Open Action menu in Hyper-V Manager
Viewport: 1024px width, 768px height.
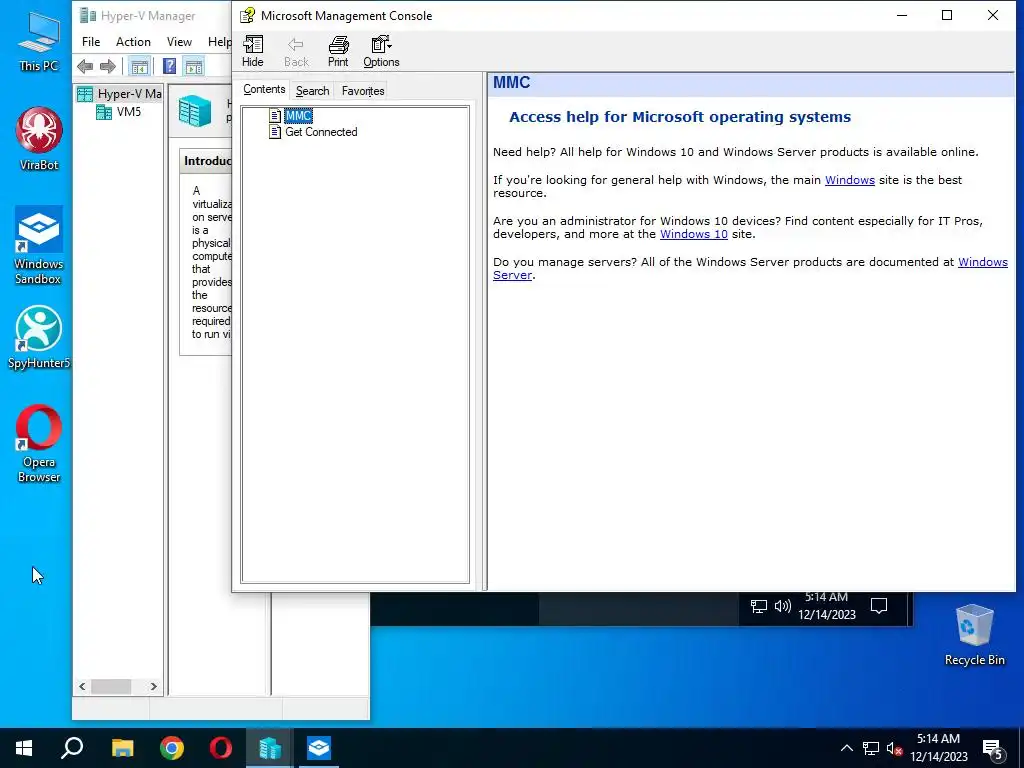pyautogui.click(x=133, y=42)
